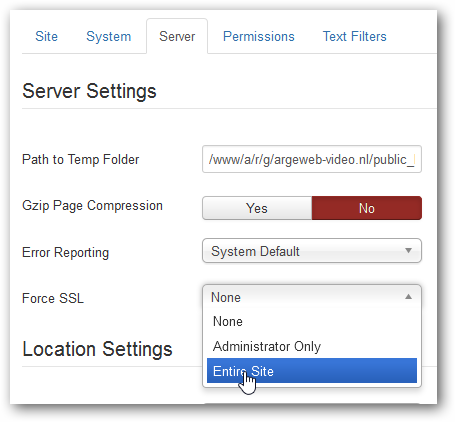Image resolution: width=455 pixels, height=422 pixels.
Task: Switch to the Site tab
Action: coord(46,36)
